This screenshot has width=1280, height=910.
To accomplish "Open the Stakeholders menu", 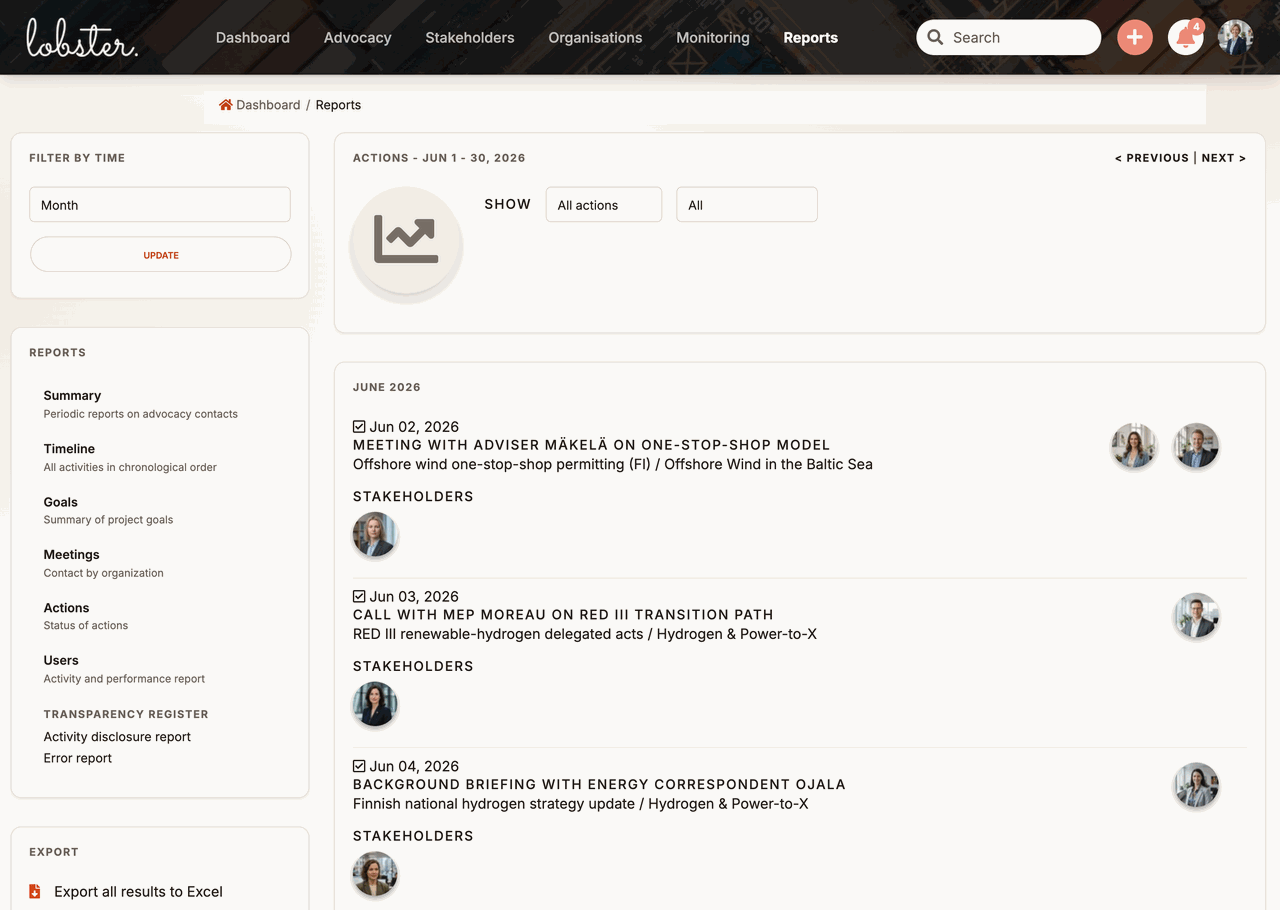I will coord(470,38).
